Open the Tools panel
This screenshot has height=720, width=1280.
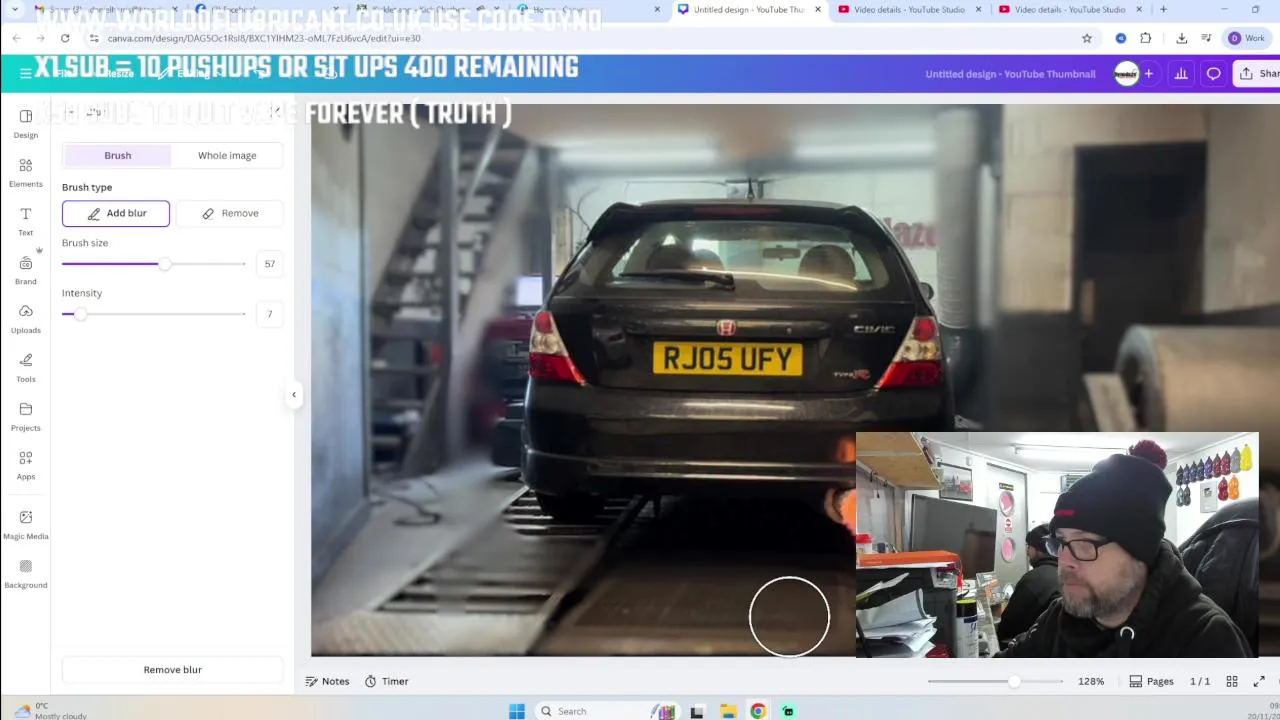(25, 367)
